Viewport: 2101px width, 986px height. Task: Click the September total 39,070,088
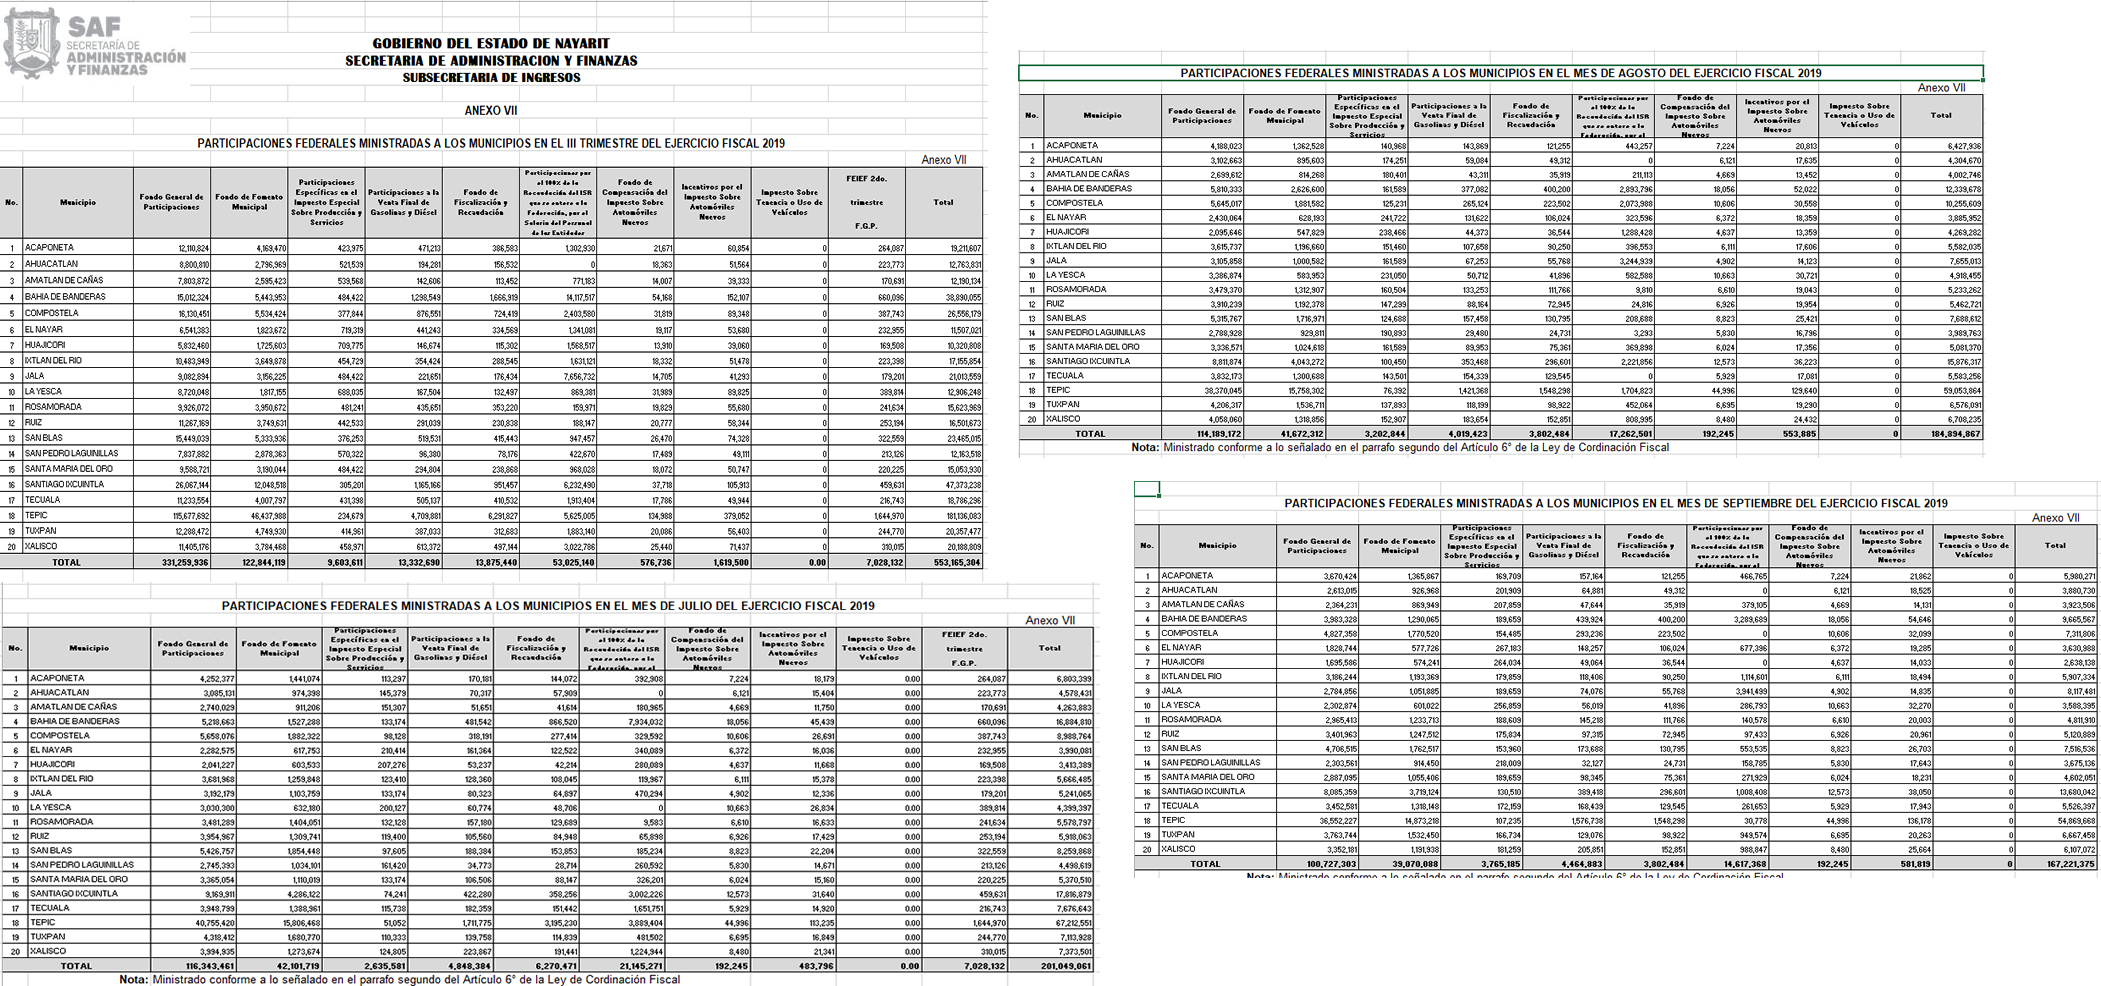(x=1400, y=864)
